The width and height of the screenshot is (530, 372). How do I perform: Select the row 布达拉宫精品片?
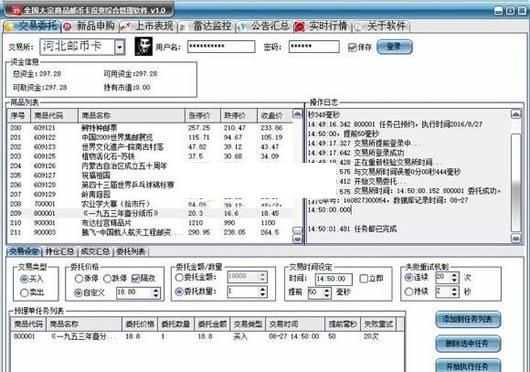click(x=149, y=223)
